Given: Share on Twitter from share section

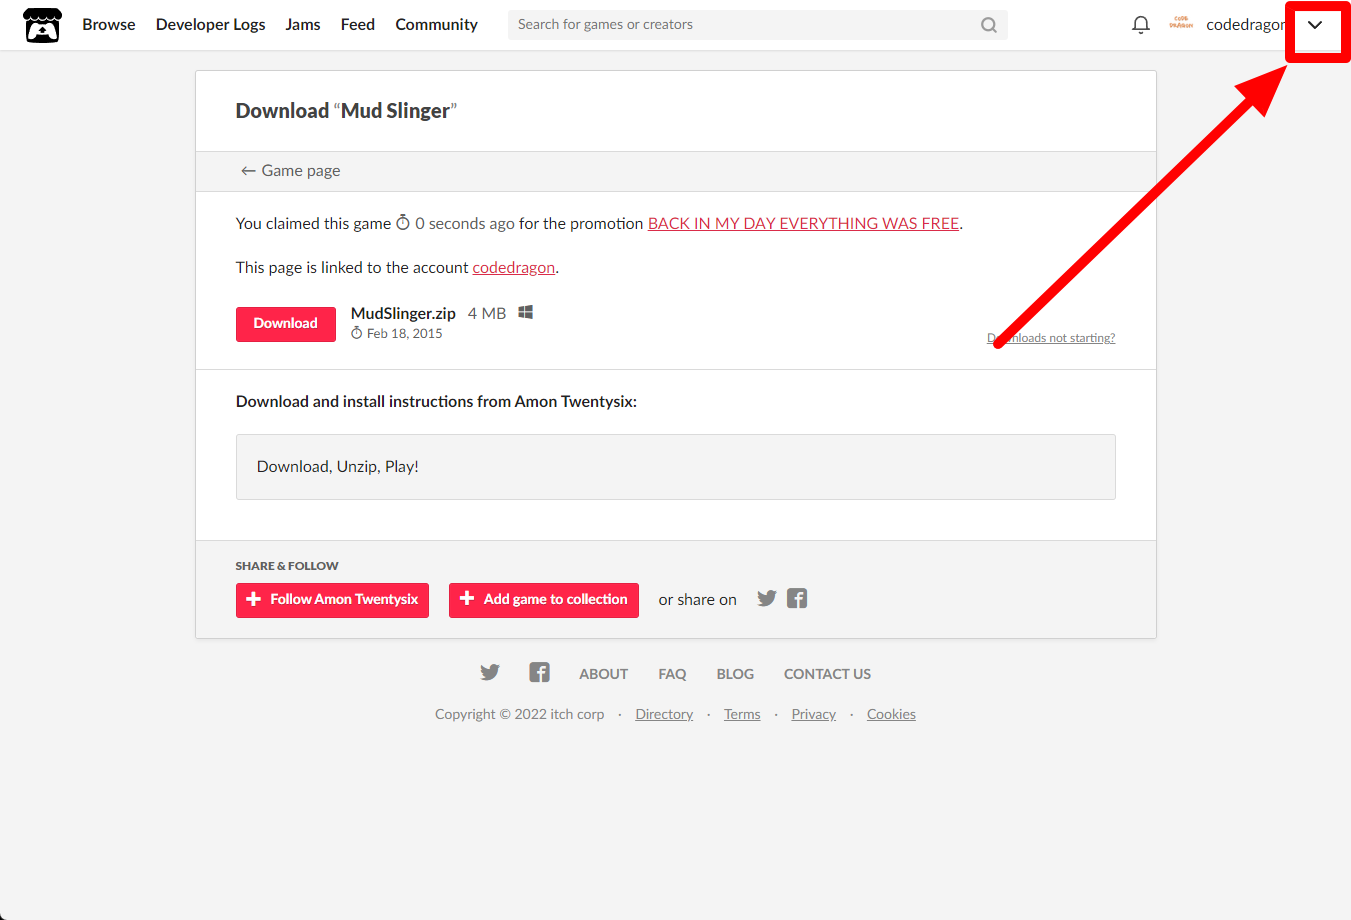Looking at the screenshot, I should 766,599.
